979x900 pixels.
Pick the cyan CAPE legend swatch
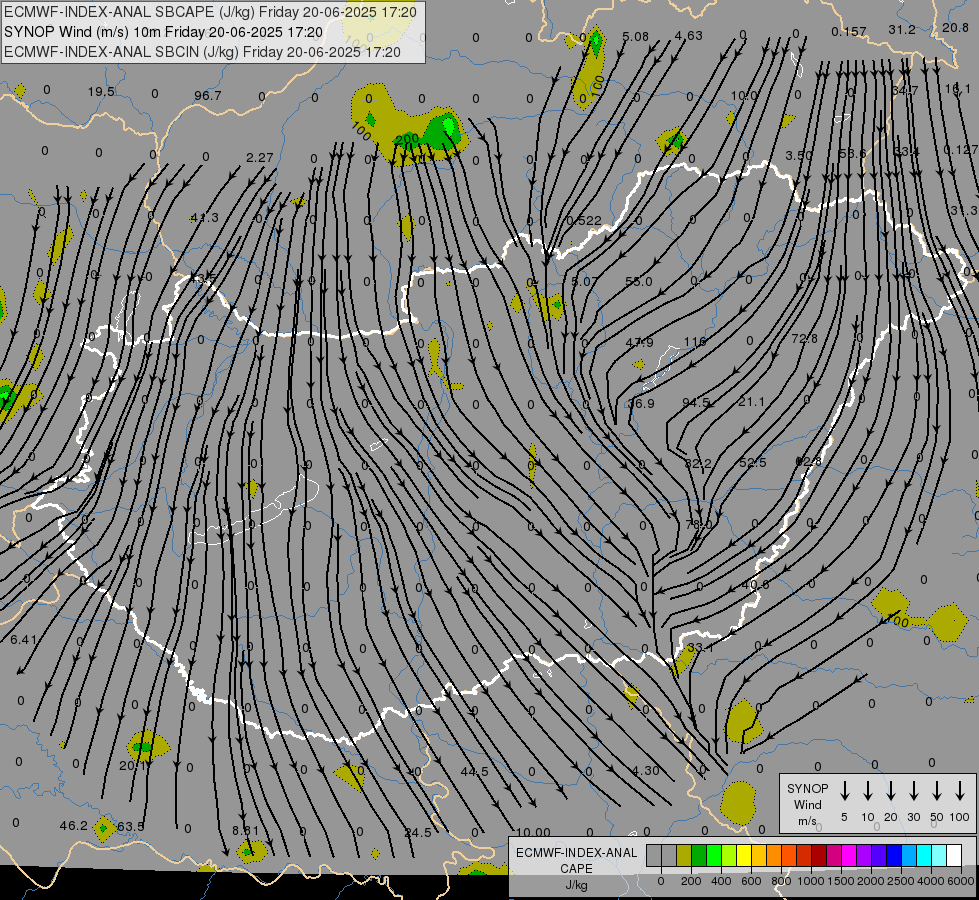[x=923, y=855]
